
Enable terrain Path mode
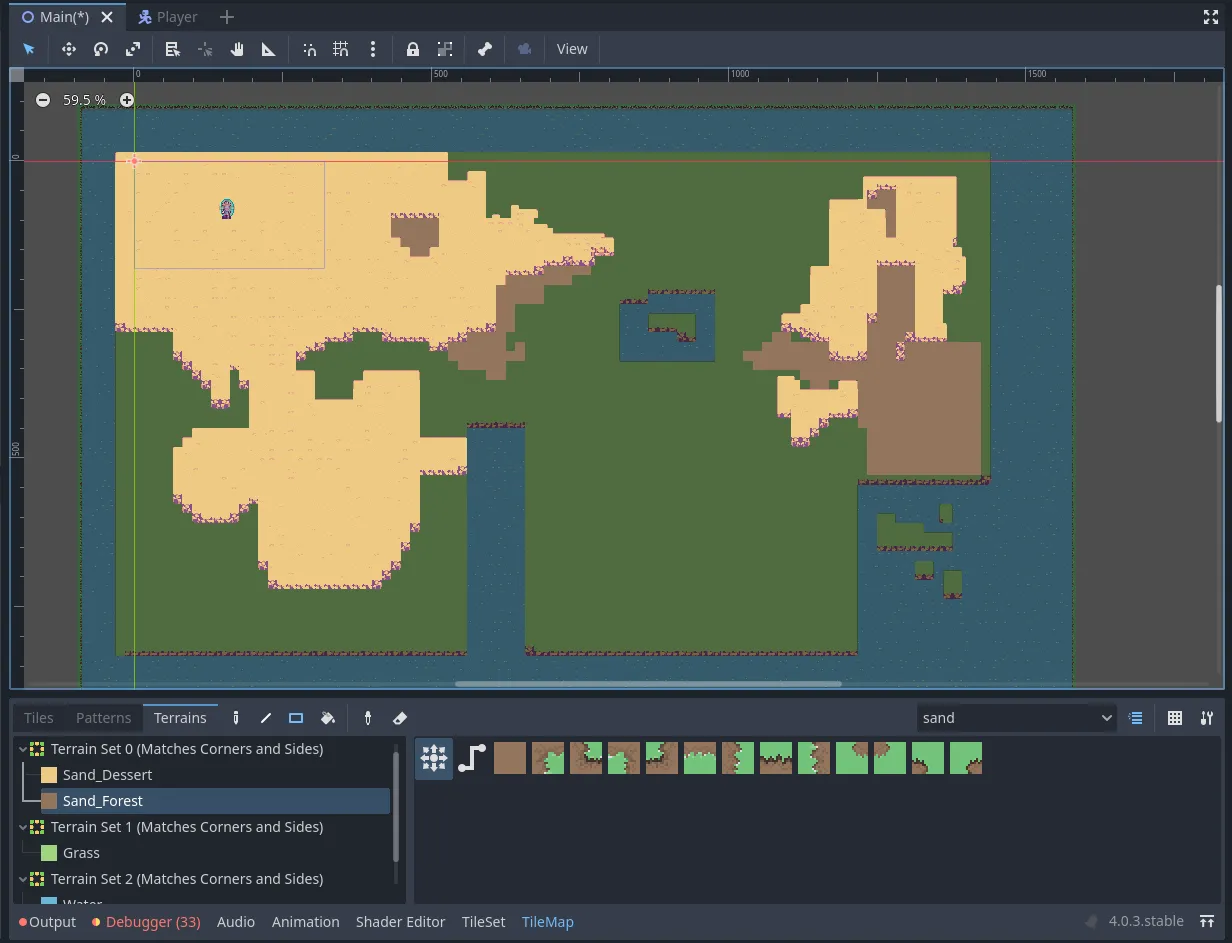coord(472,758)
